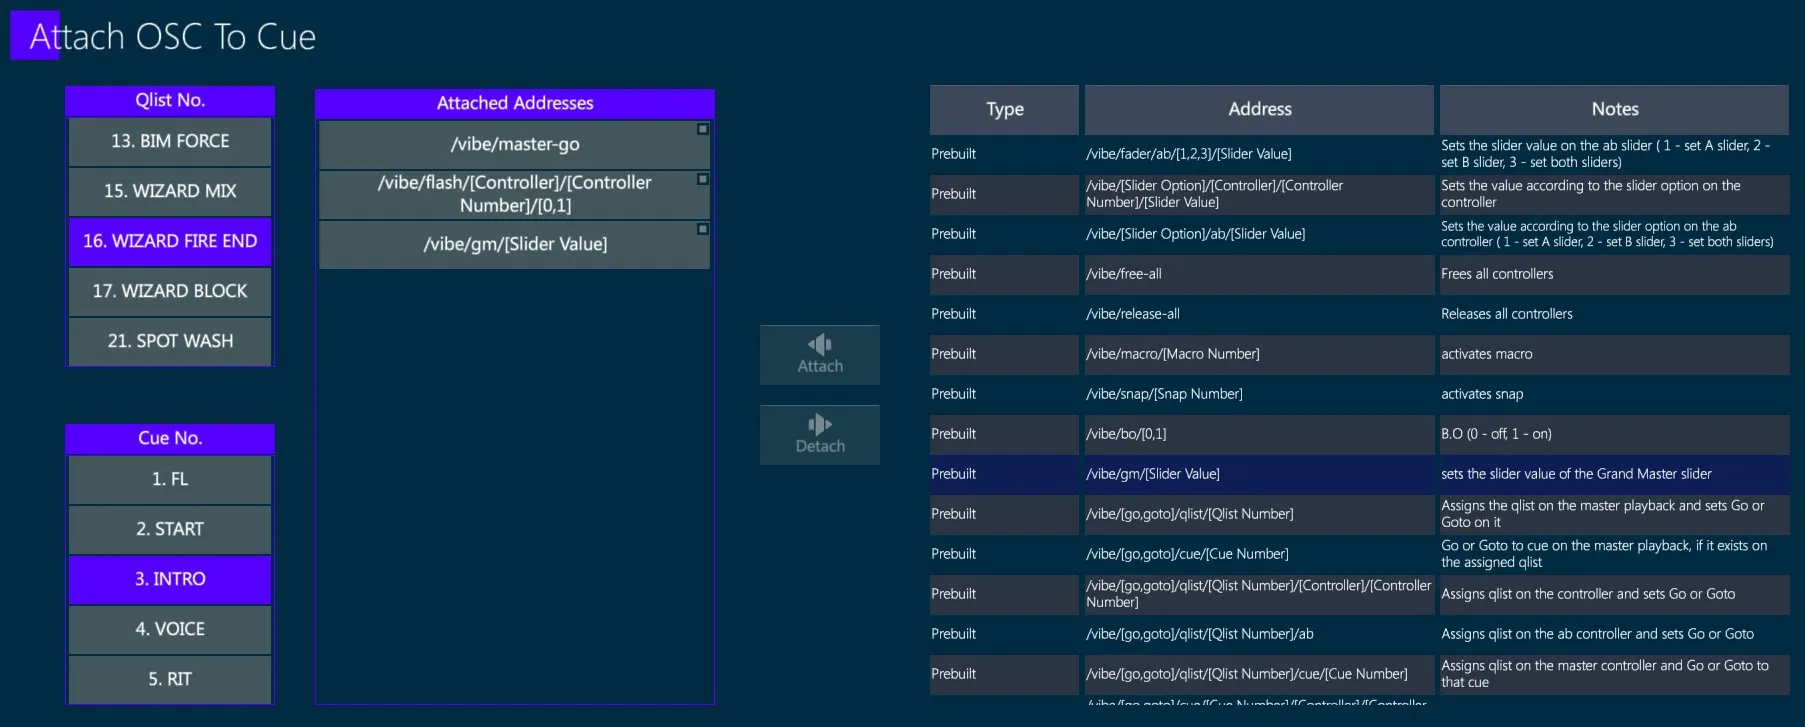Screen dimensions: 1805x727
Task: Click the Address column header
Action: click(x=1259, y=110)
